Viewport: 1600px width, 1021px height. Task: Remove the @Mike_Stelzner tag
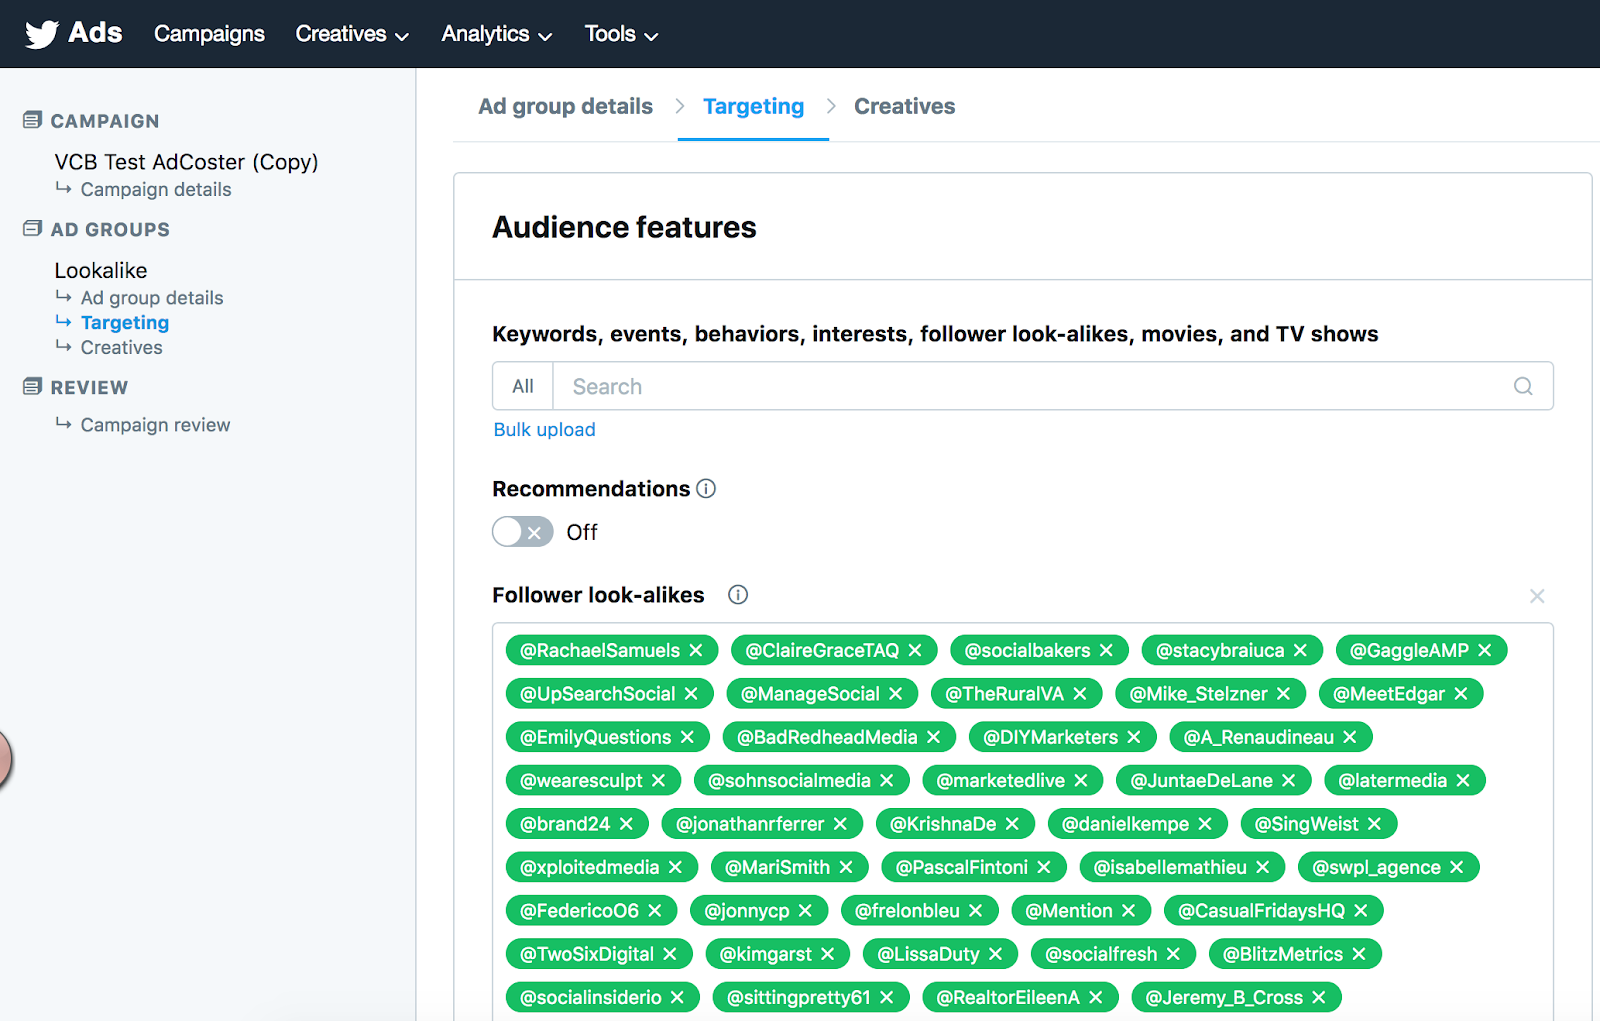click(x=1283, y=694)
